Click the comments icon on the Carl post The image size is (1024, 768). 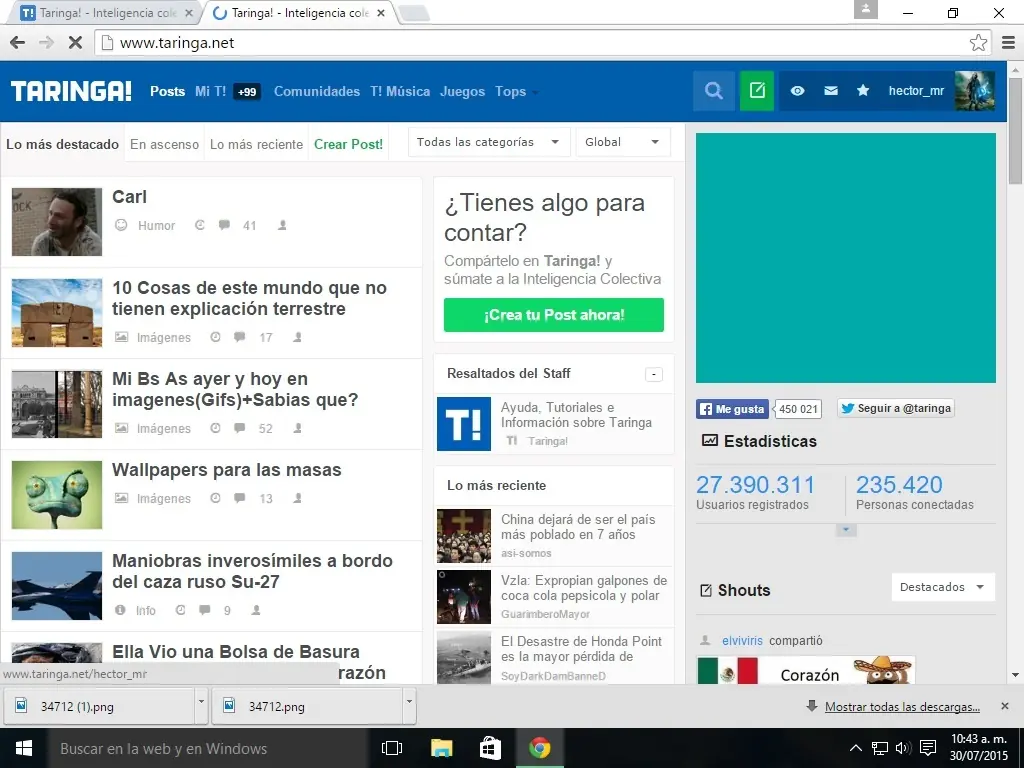point(224,225)
